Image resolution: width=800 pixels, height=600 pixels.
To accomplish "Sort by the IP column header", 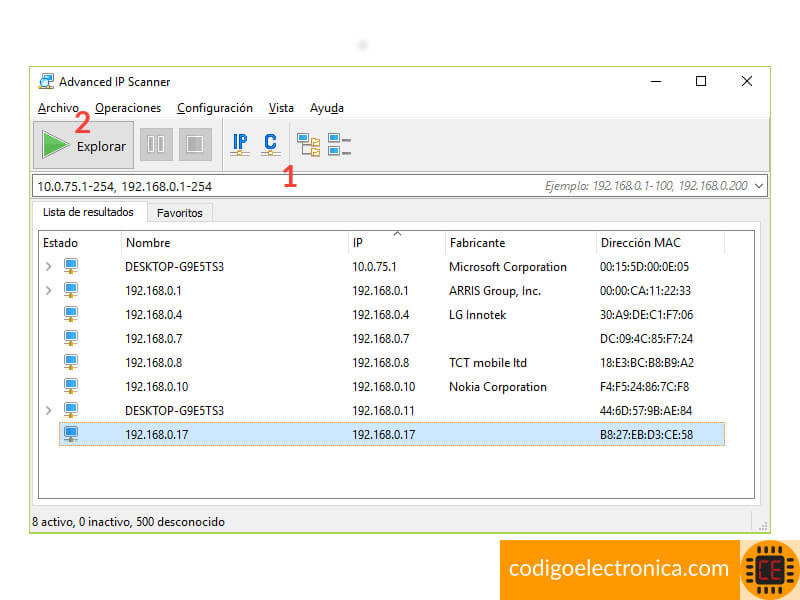I will [397, 243].
